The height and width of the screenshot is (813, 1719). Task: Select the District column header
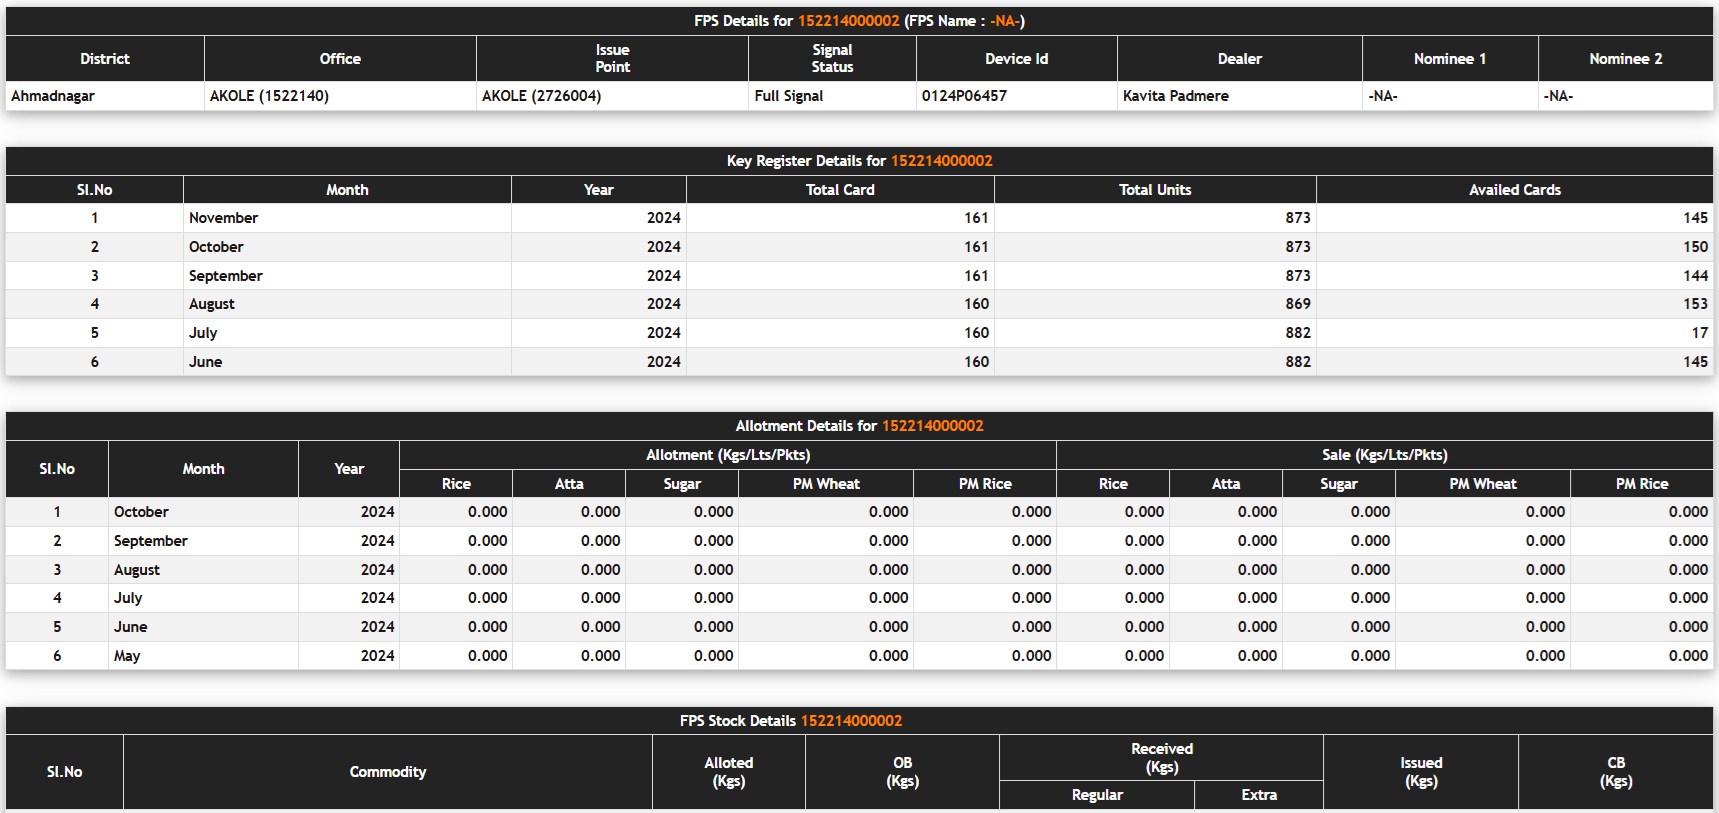click(x=105, y=59)
